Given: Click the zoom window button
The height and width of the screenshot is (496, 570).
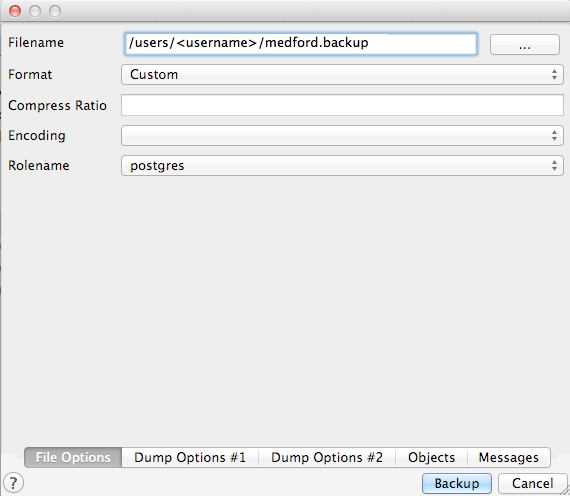Looking at the screenshot, I should [55, 11].
